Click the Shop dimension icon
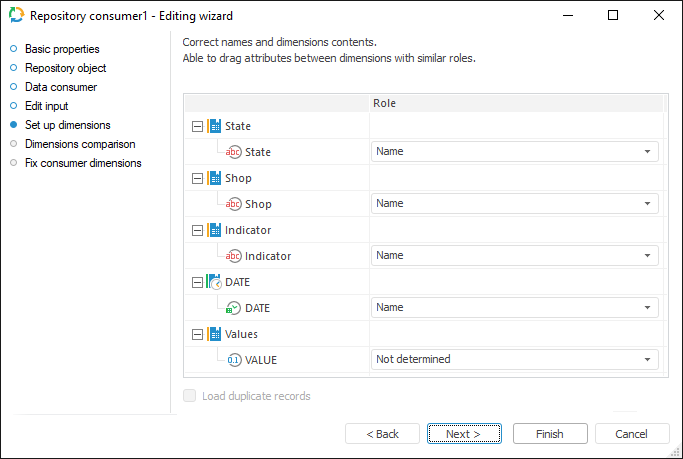 pos(214,178)
